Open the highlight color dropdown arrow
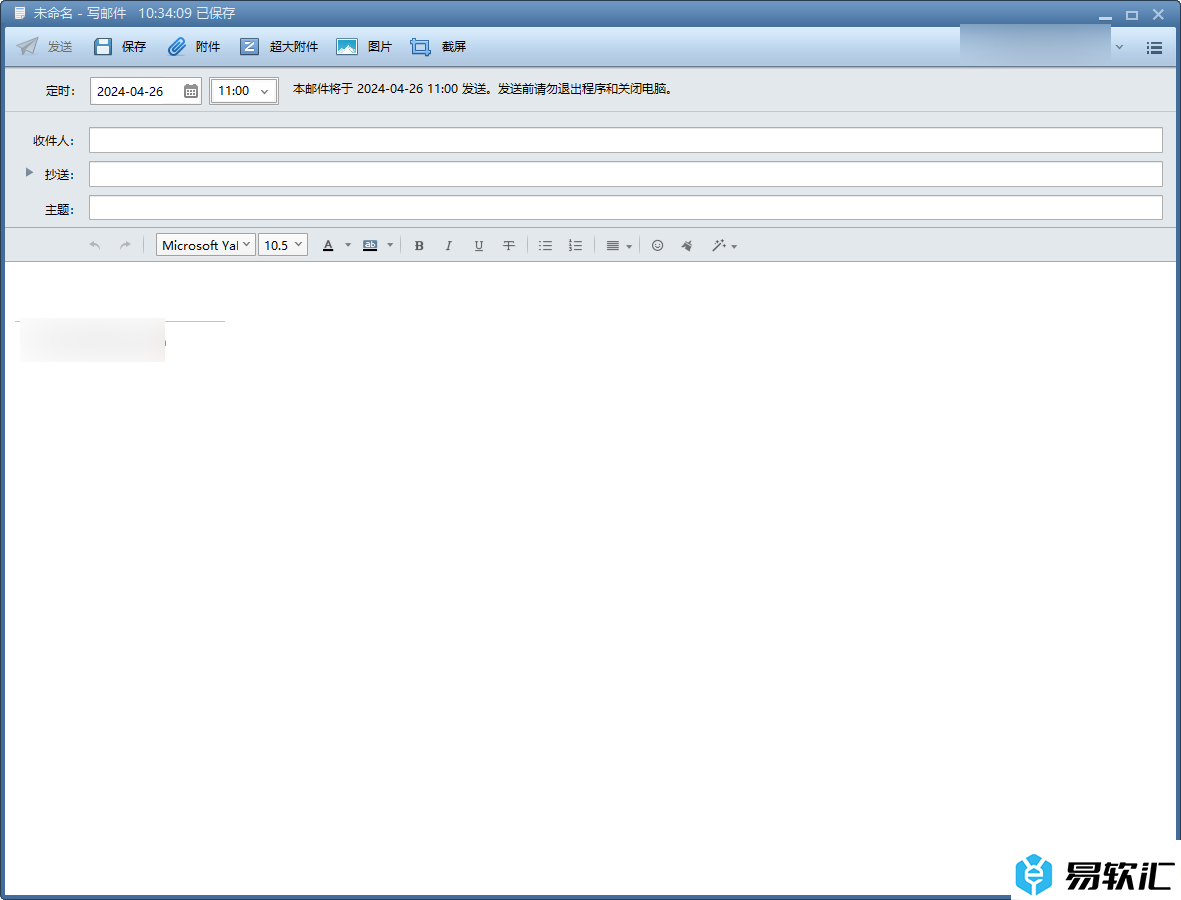The width and height of the screenshot is (1181, 900). click(390, 246)
